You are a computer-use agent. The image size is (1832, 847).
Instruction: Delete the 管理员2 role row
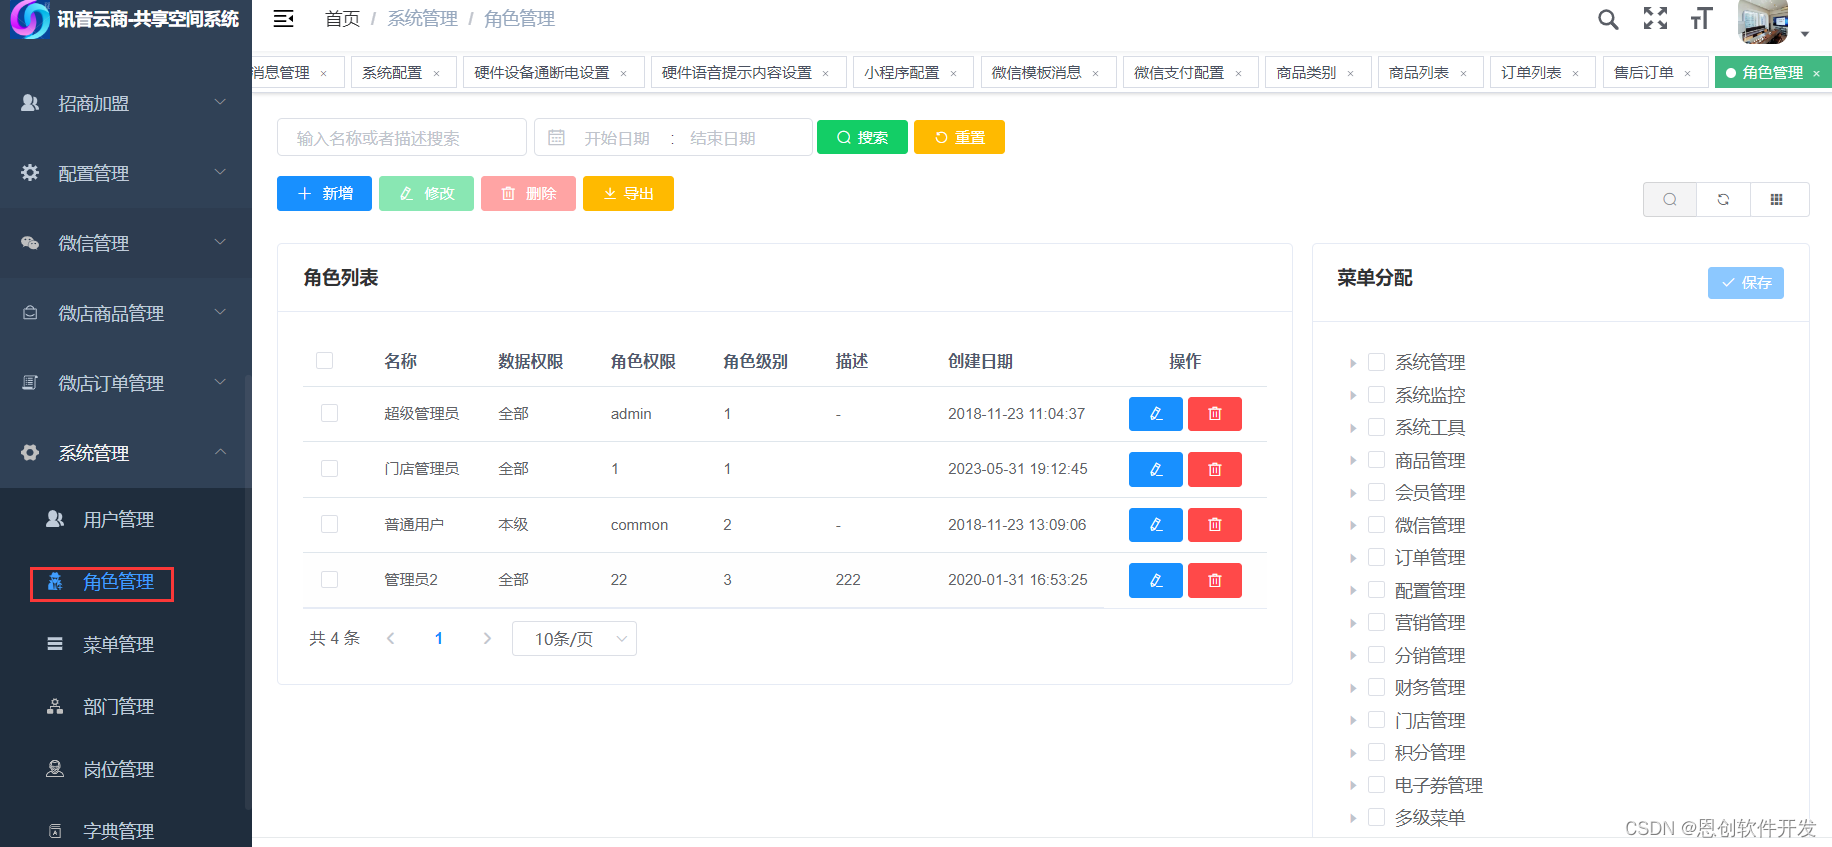click(1215, 580)
